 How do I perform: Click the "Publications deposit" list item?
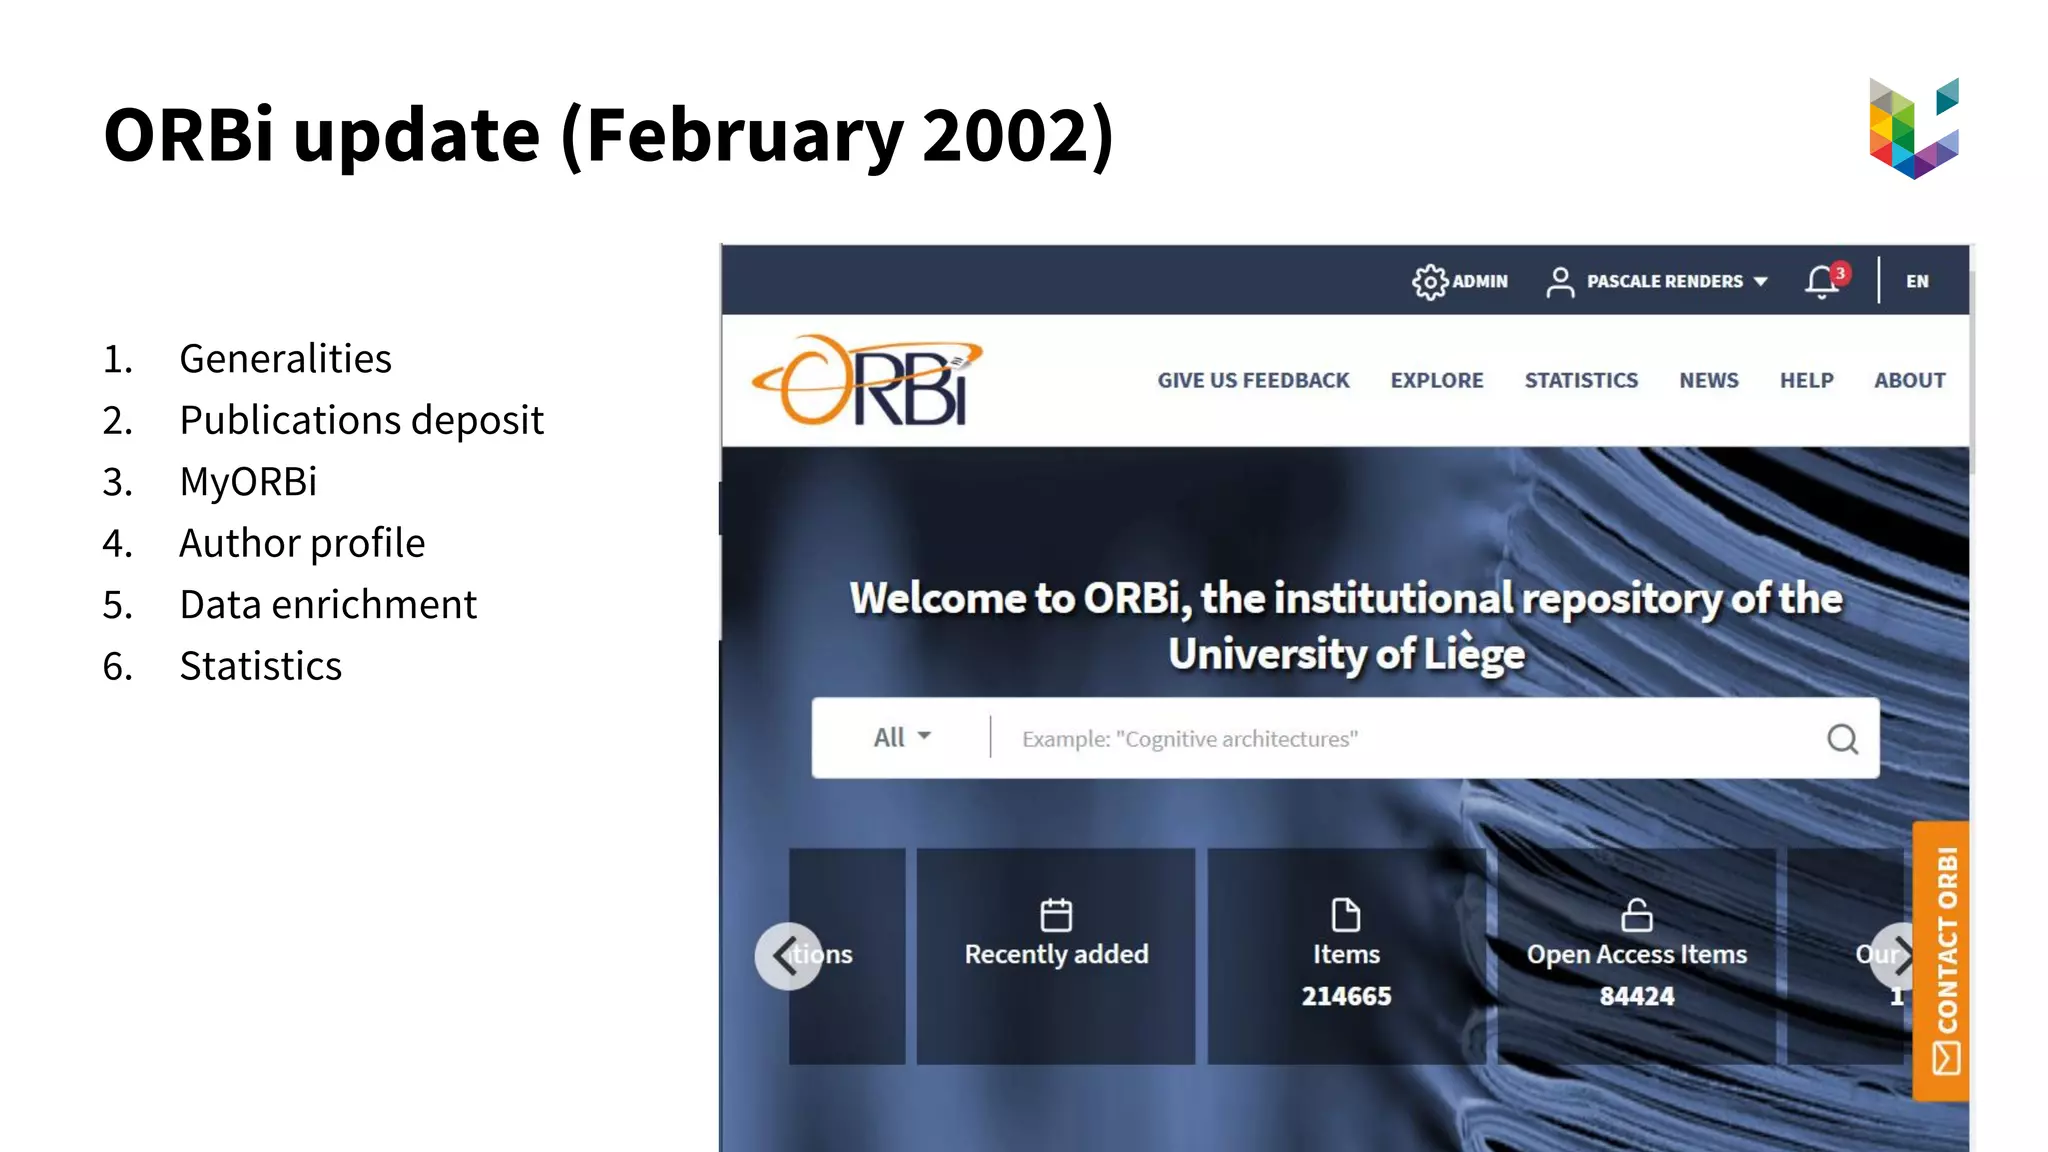tap(361, 421)
